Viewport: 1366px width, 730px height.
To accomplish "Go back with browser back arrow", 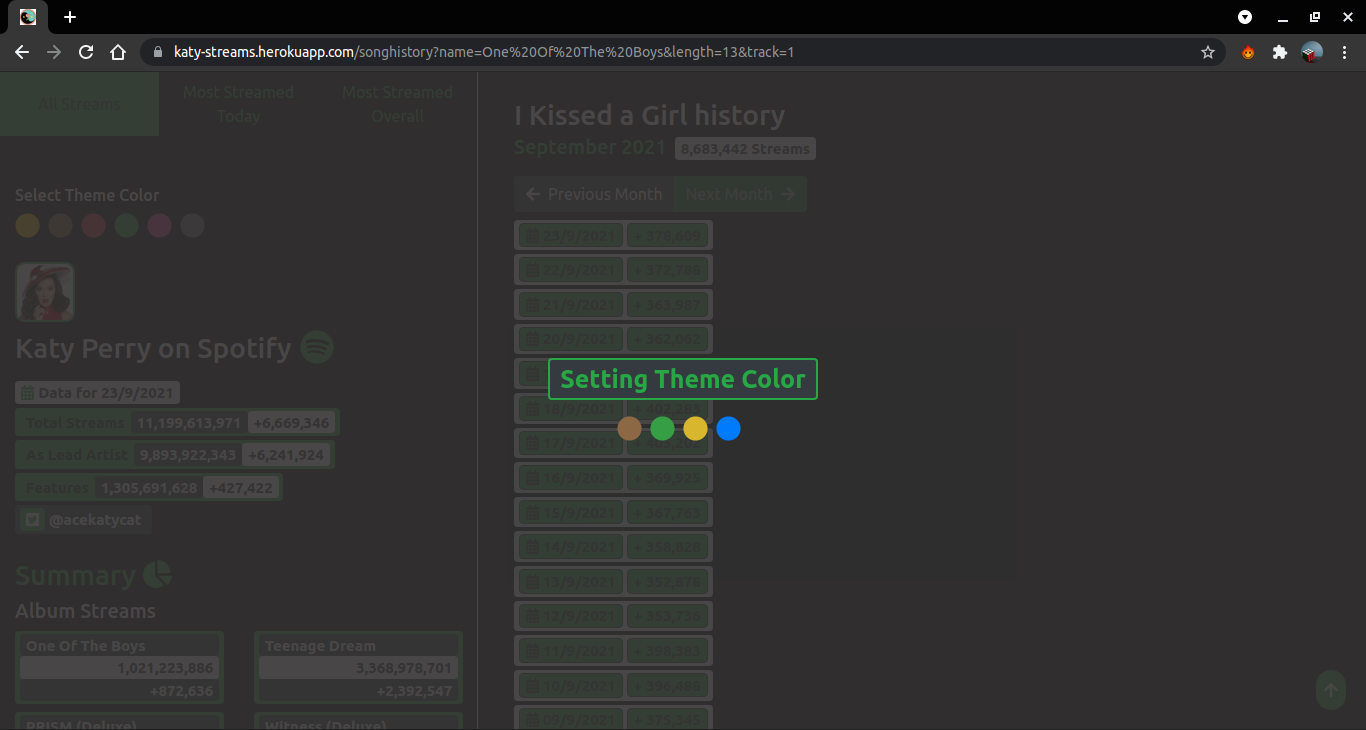I will coord(22,52).
